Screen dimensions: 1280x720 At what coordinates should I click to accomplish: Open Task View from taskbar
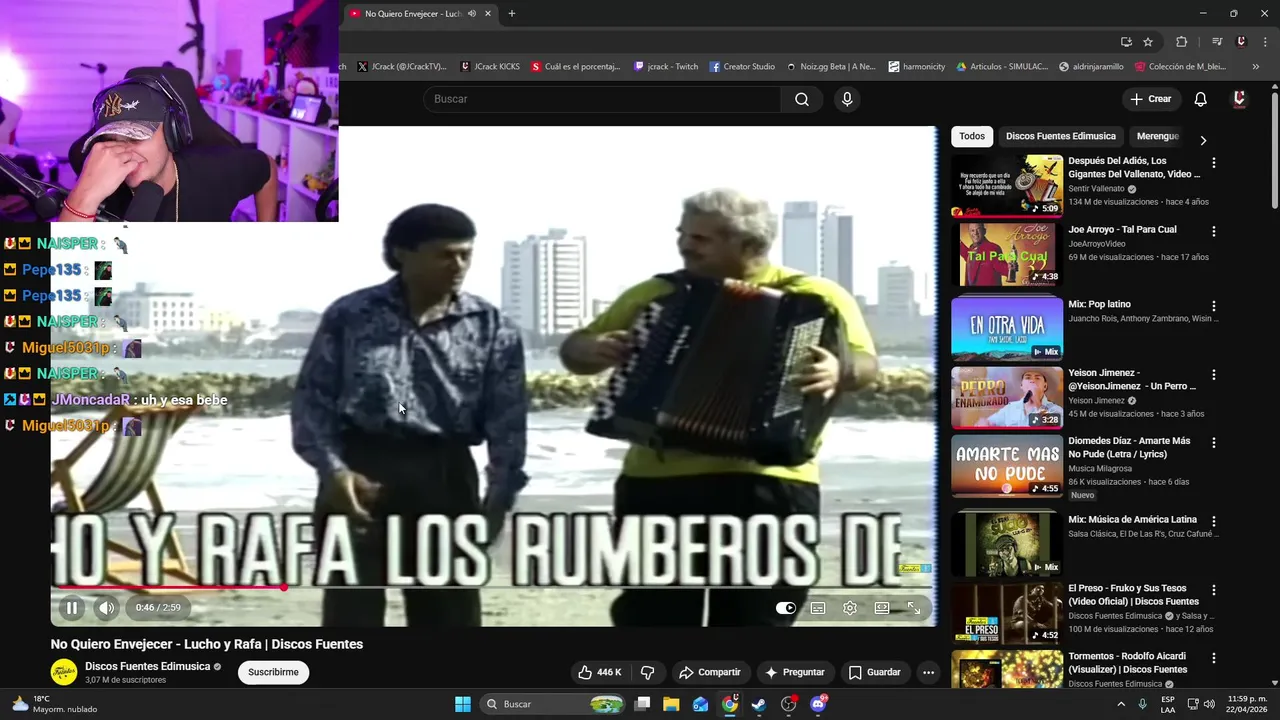point(642,704)
